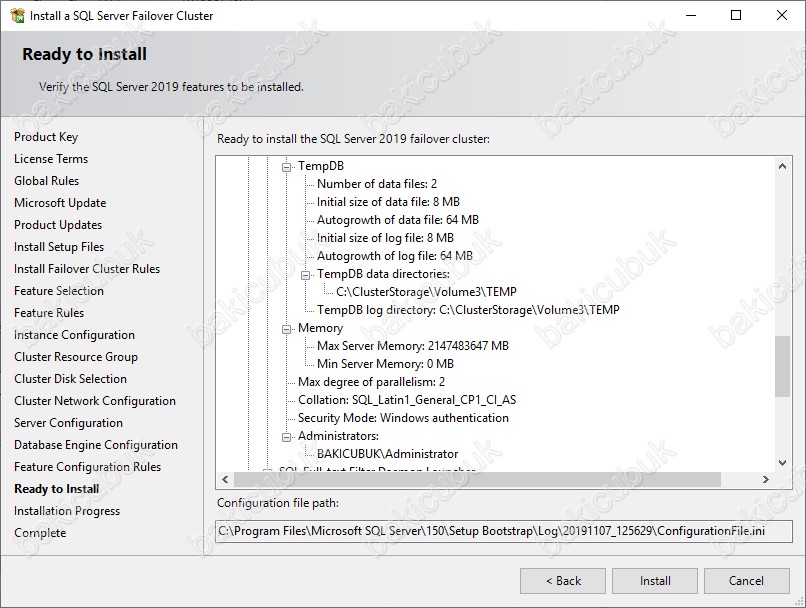The image size is (806, 608).
Task: Select 'Initial size of log file: 8 MB'
Action: pos(386,238)
